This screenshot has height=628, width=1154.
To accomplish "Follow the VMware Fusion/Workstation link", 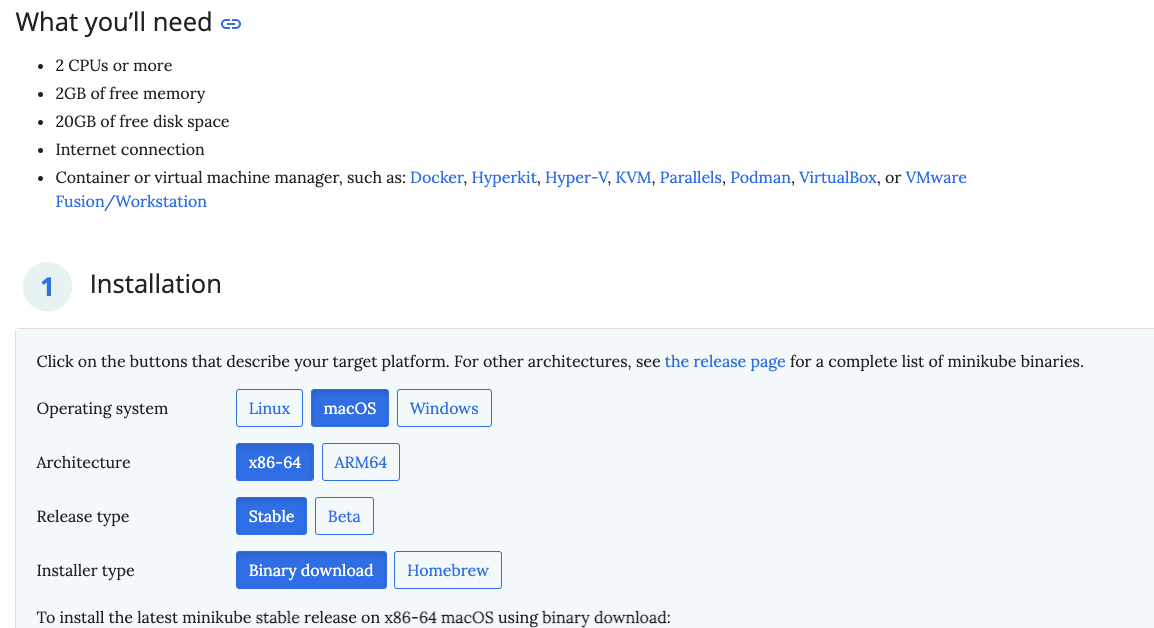I will [x=935, y=177].
